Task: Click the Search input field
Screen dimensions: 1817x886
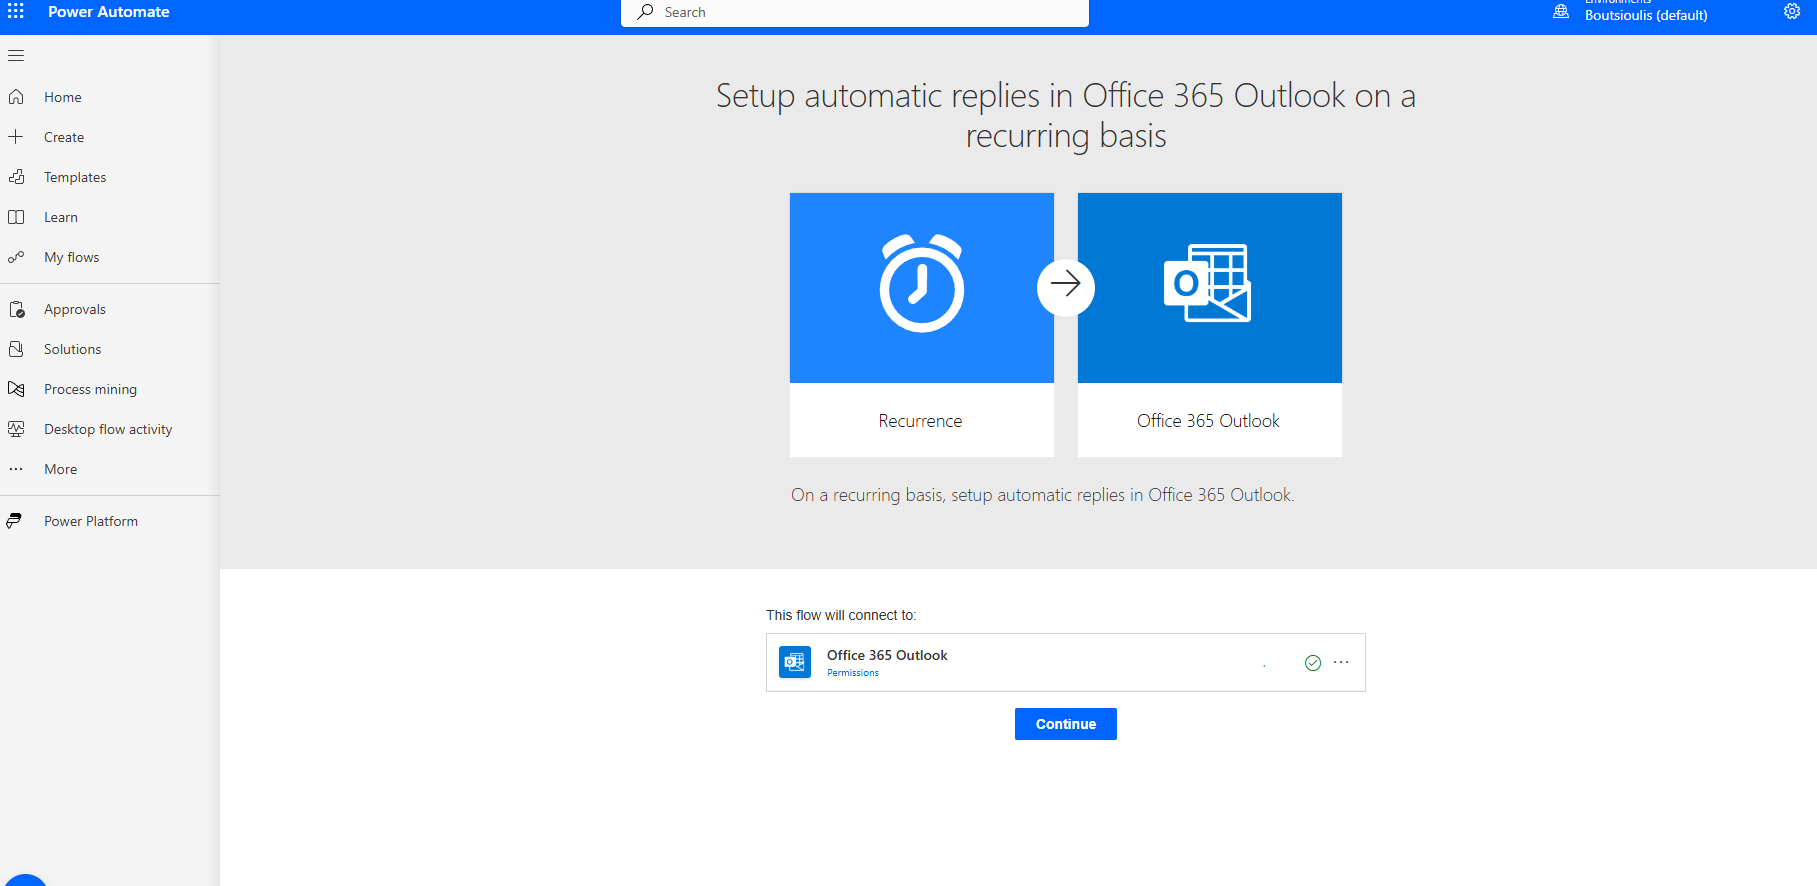Action: coord(855,12)
